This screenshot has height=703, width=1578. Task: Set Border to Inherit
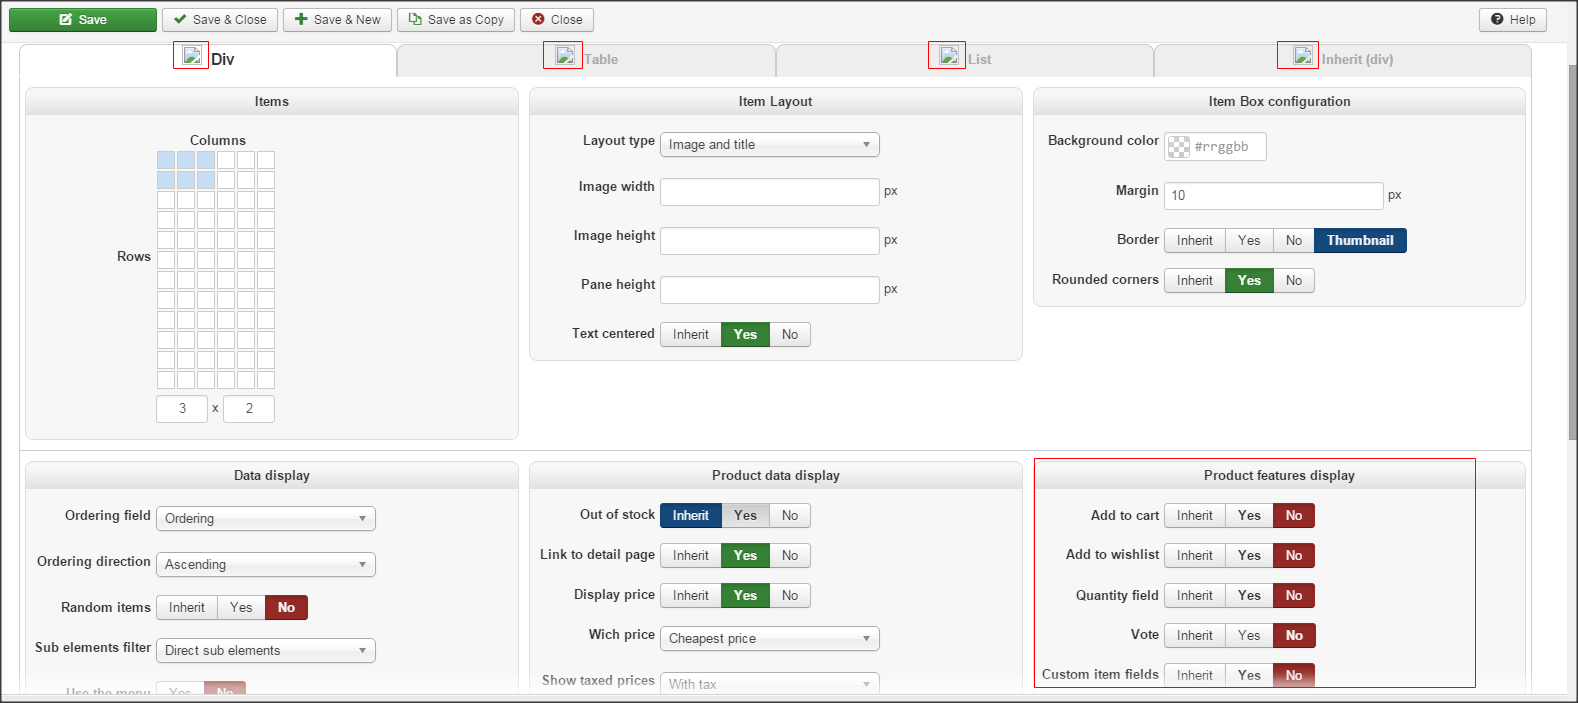coord(1195,241)
